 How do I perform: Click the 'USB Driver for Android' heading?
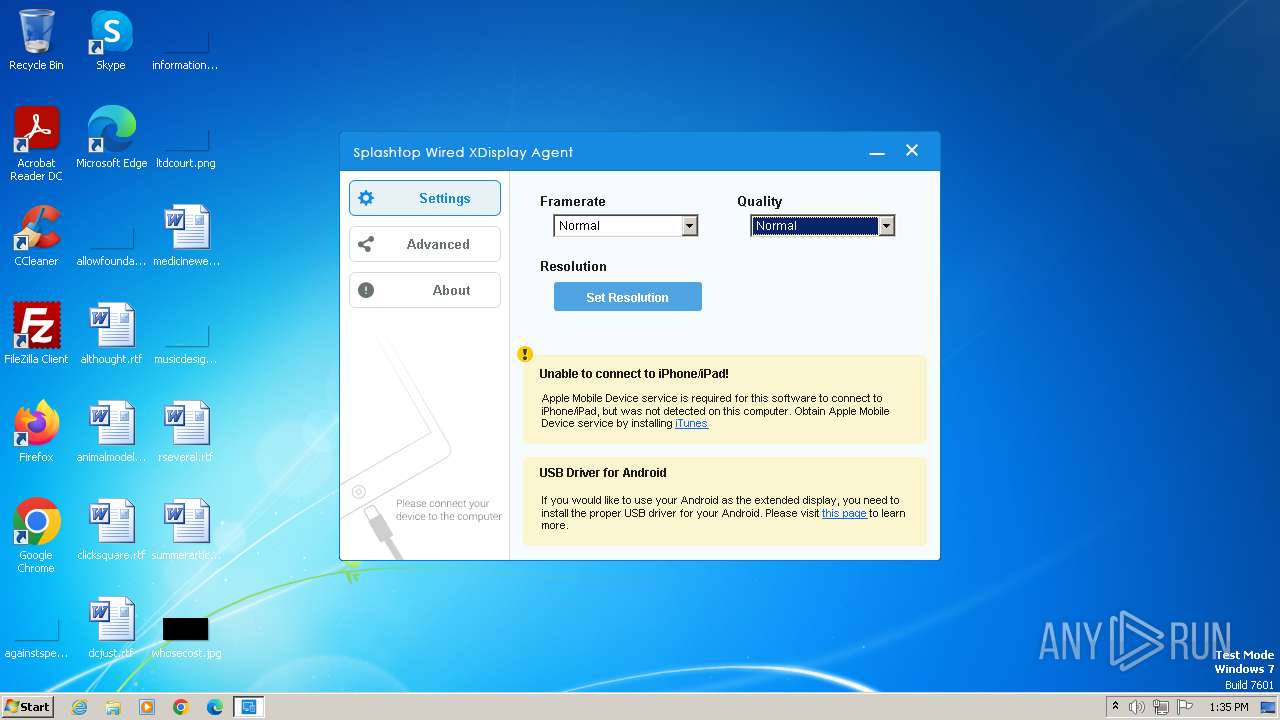click(603, 473)
